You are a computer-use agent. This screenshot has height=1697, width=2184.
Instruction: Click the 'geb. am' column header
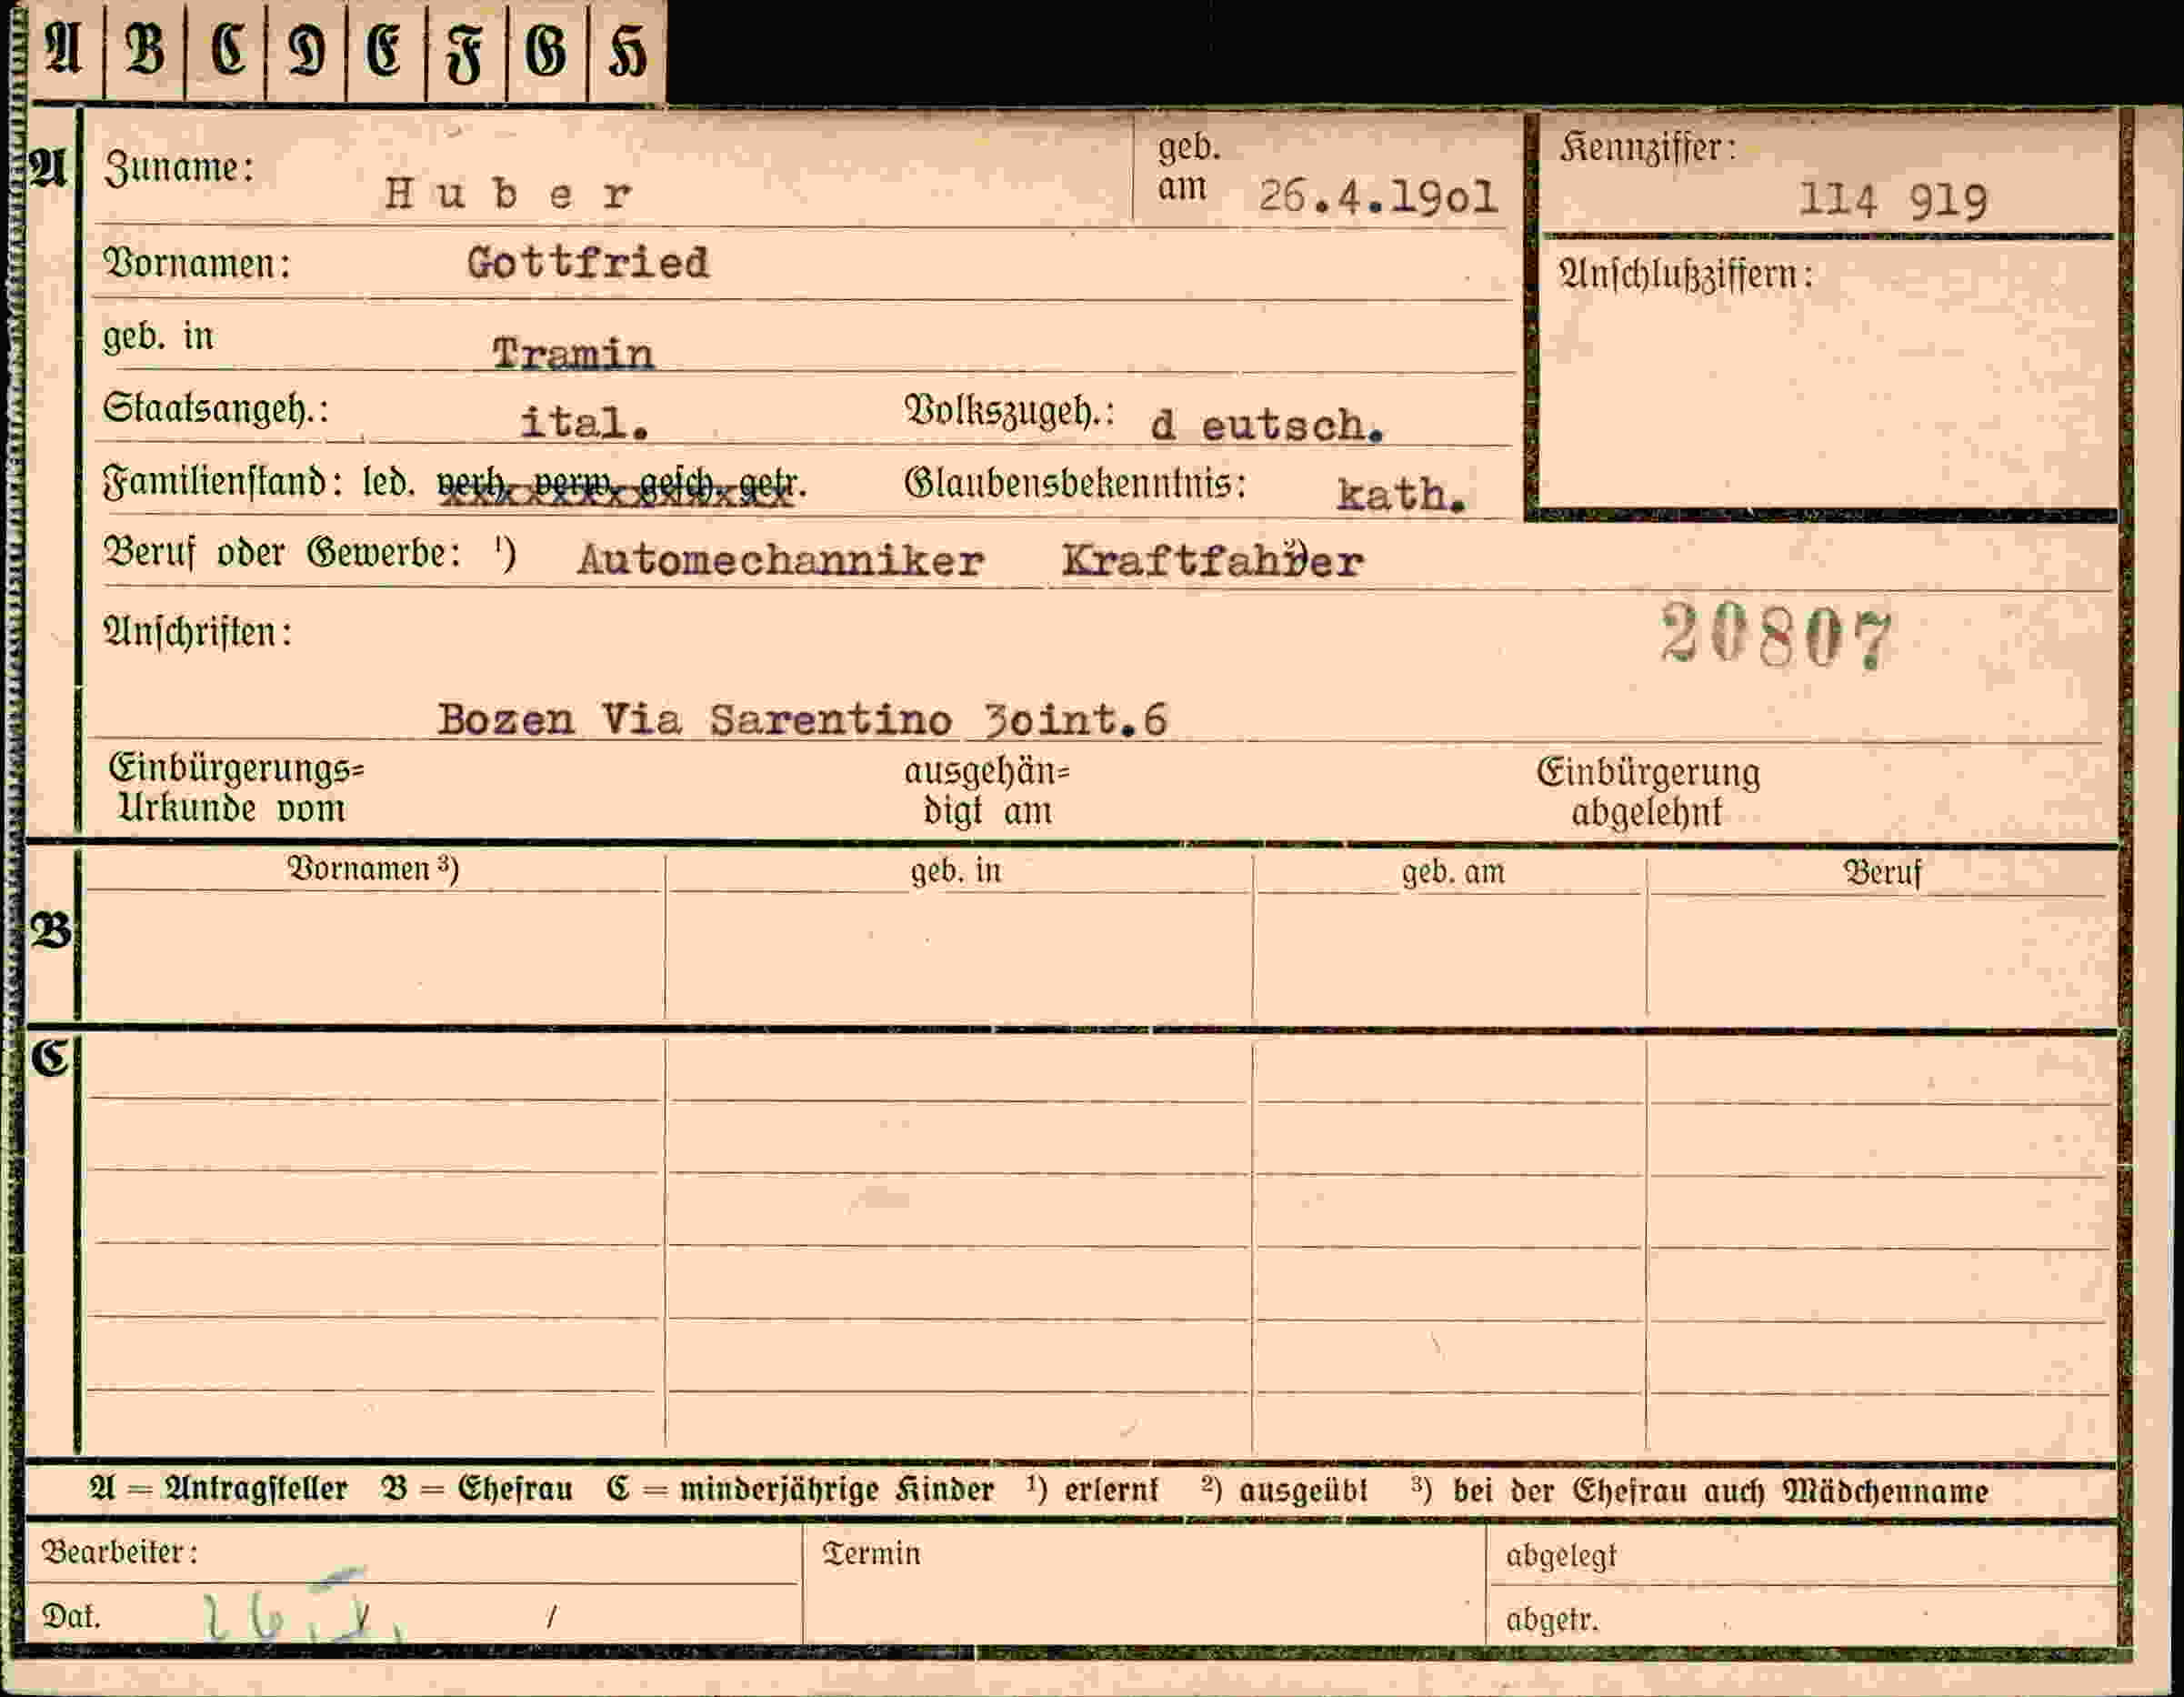tap(1452, 873)
